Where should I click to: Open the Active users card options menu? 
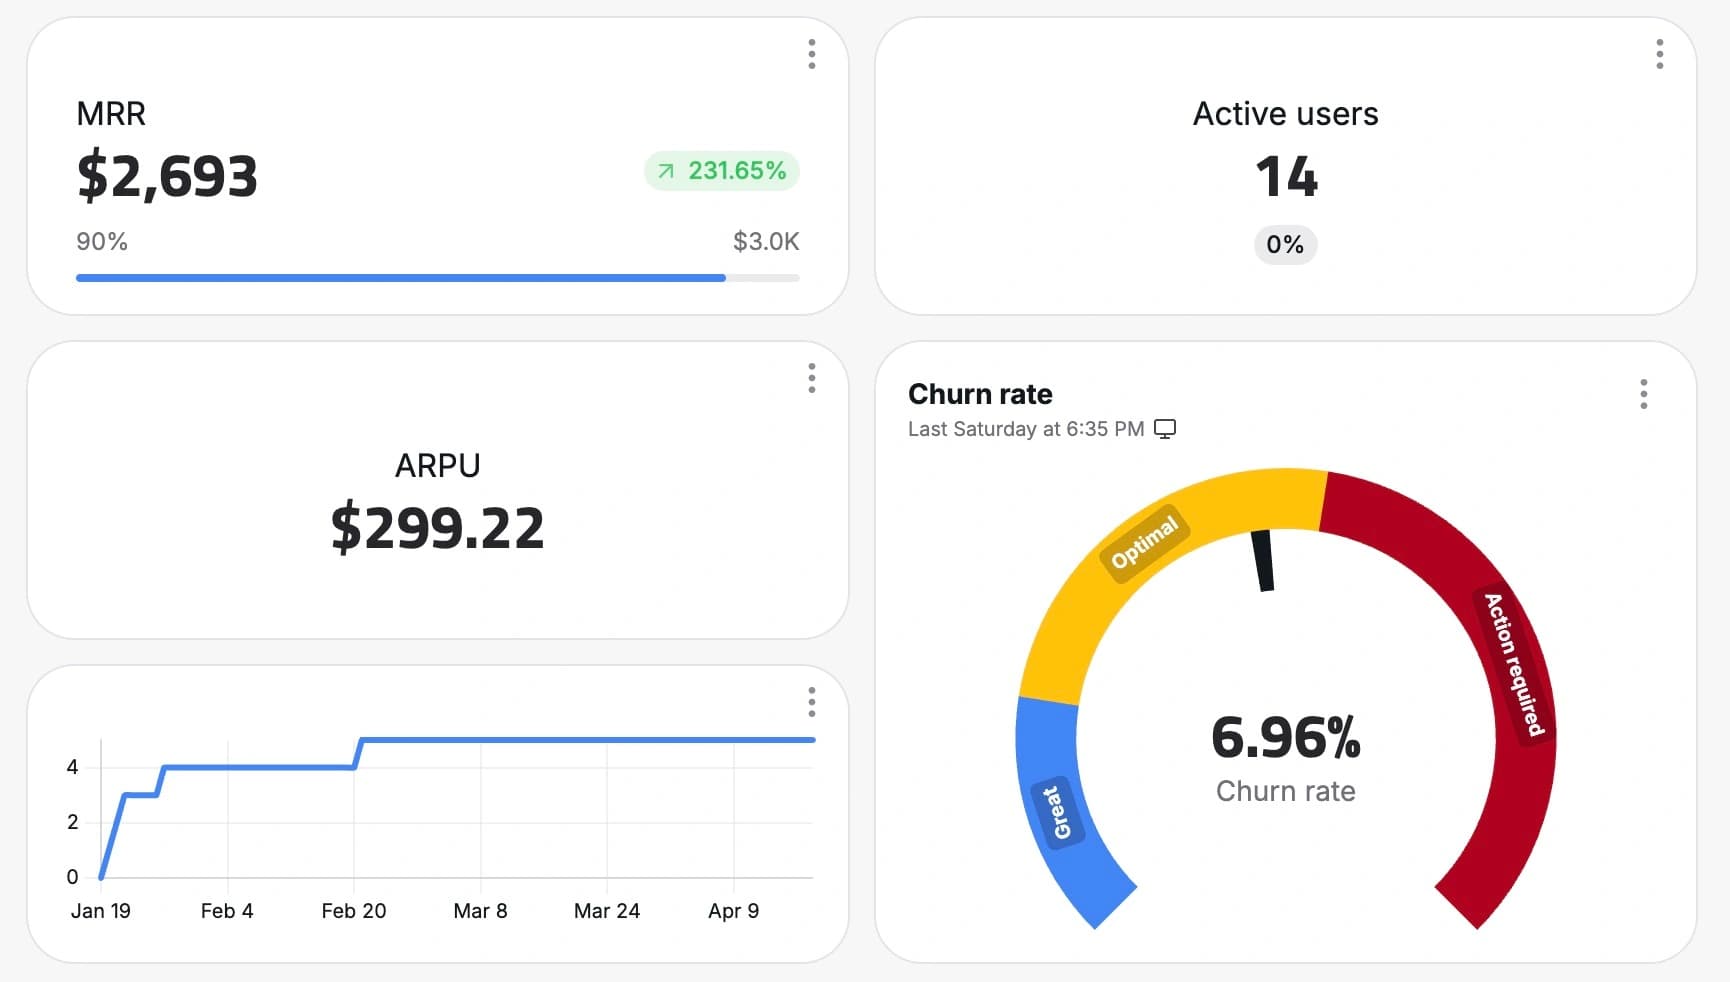[x=1660, y=55]
